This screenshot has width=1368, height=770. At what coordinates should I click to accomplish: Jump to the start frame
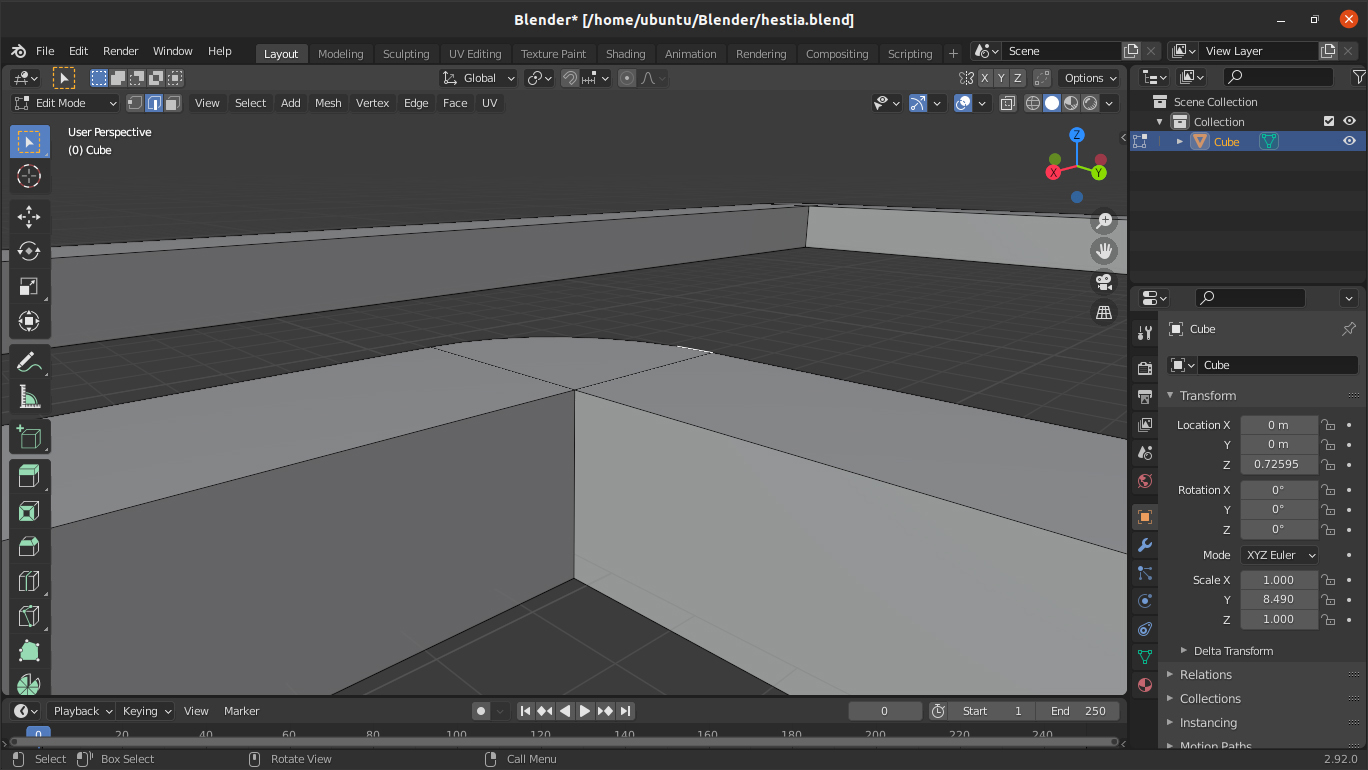coord(525,711)
